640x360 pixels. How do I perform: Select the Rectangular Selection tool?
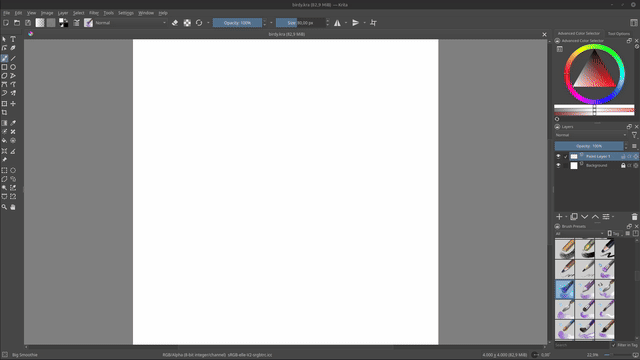click(x=4, y=170)
